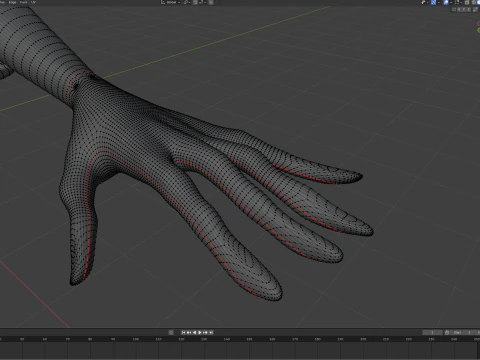Toggle mesh symmetry on Z axis
The width and height of the screenshot is (480, 360).
pyautogui.click(x=469, y=9)
